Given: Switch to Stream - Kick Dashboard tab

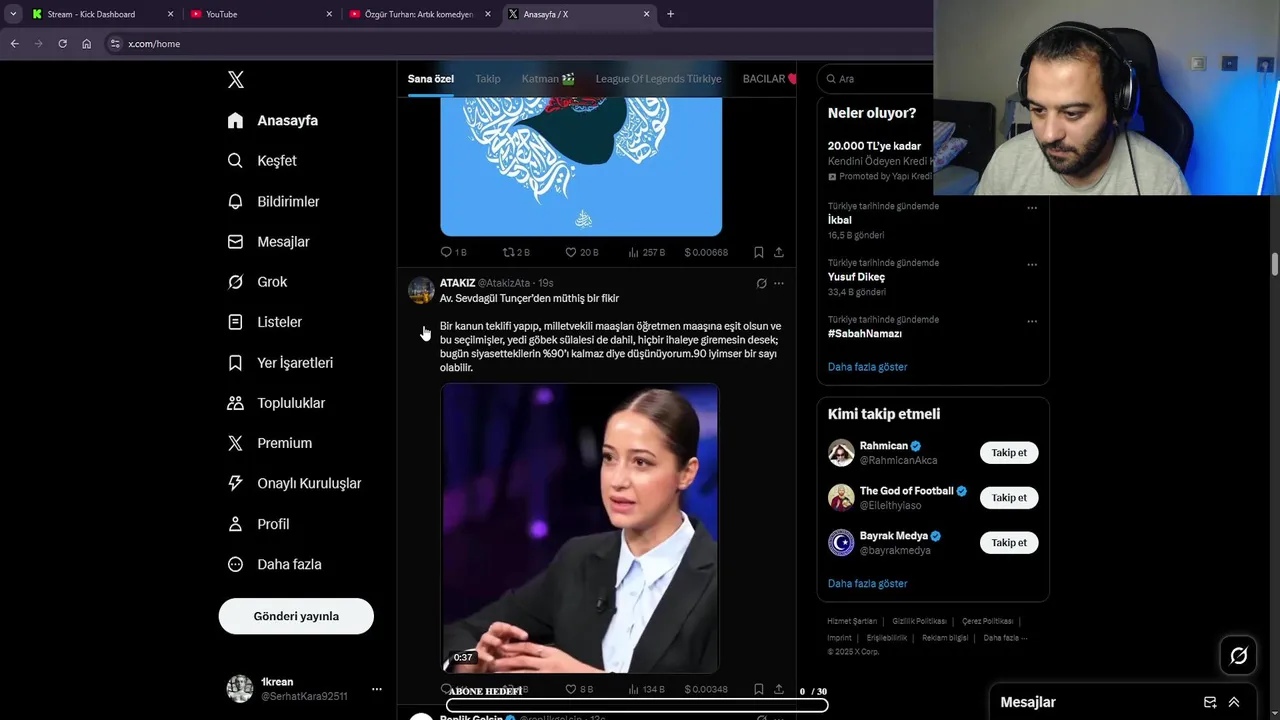Looking at the screenshot, I should (100, 14).
